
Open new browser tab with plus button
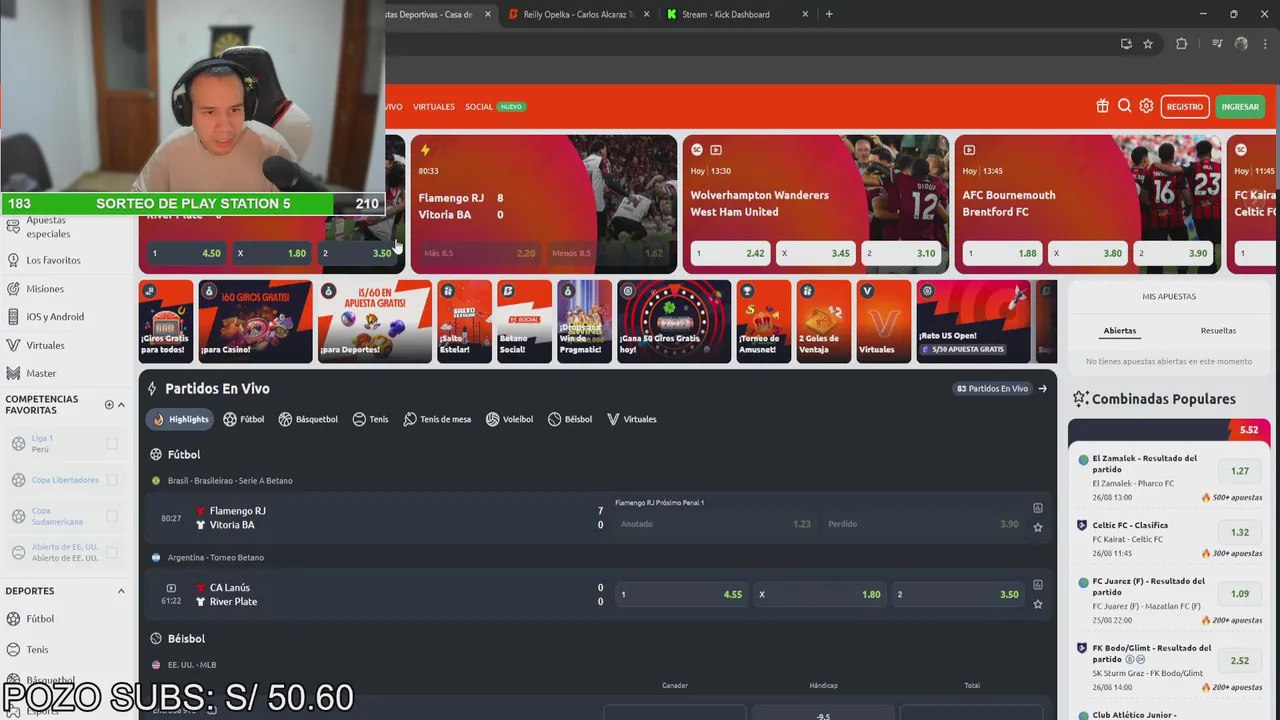point(829,14)
